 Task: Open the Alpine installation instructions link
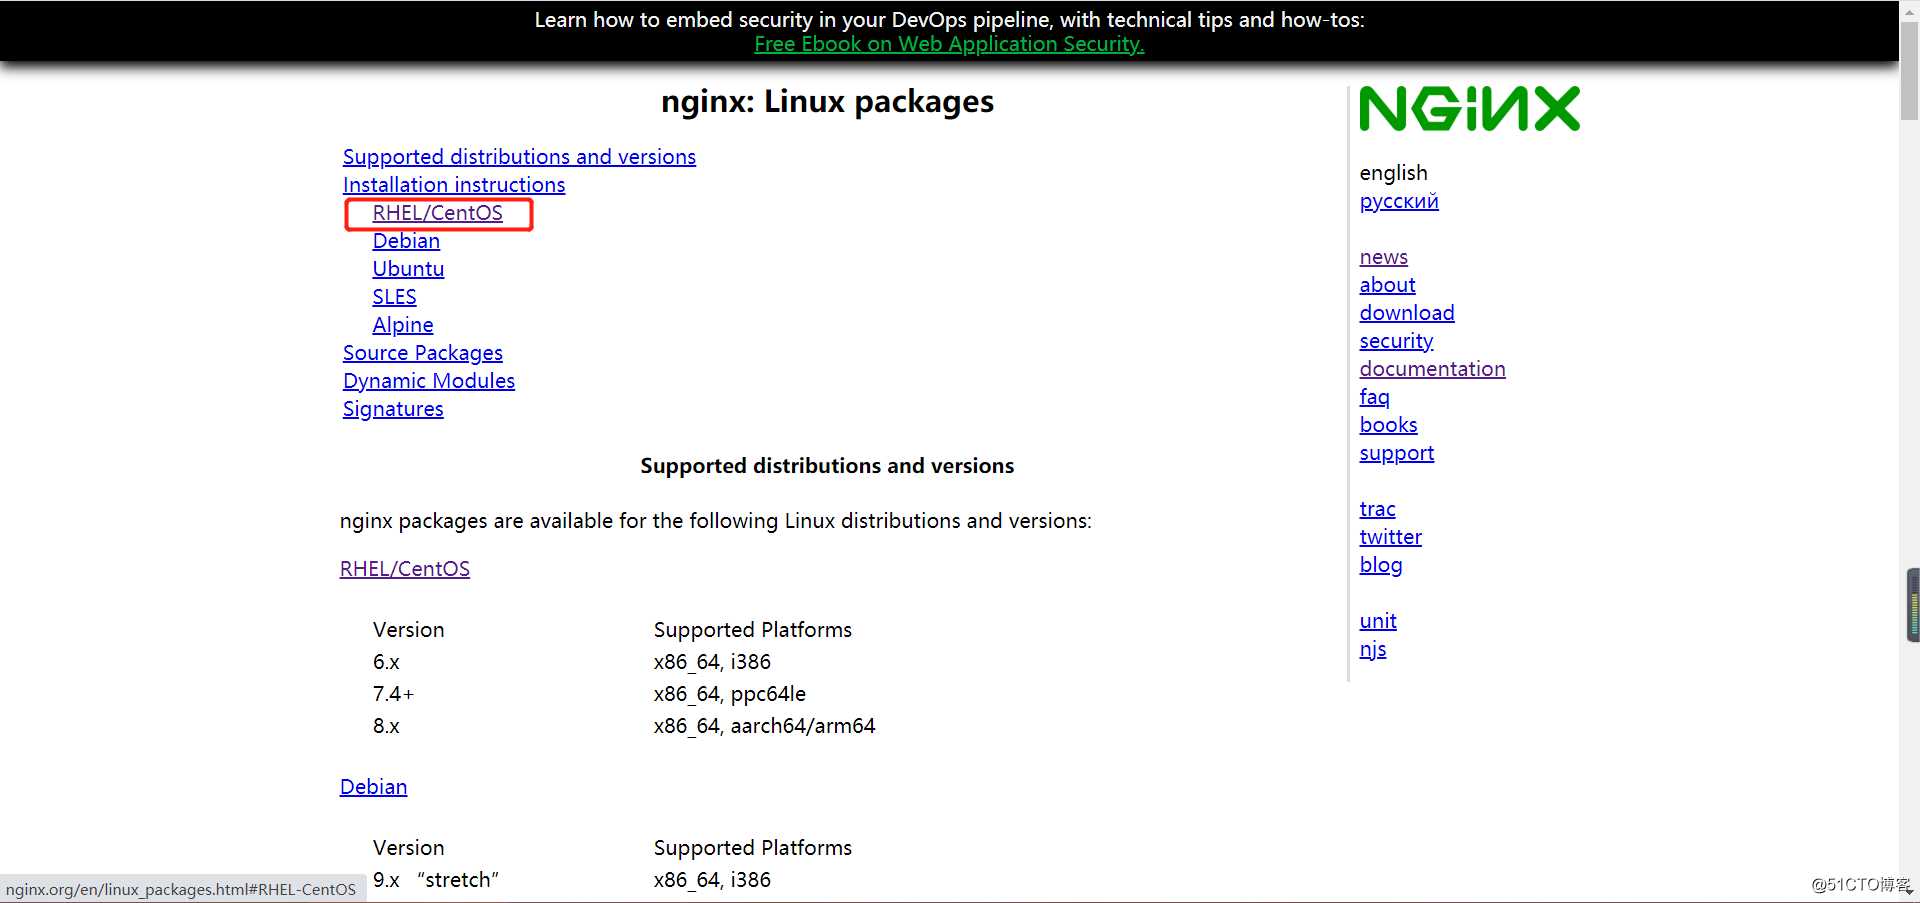pos(403,325)
